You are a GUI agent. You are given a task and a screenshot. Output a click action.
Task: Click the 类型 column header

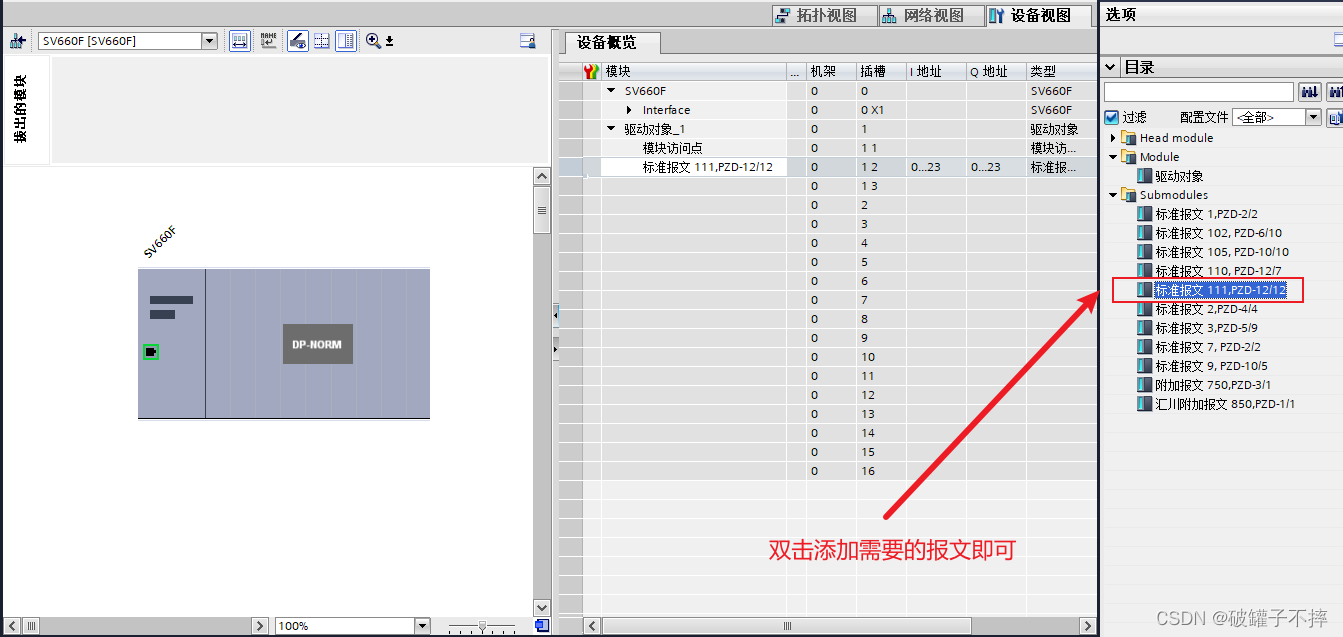click(1062, 71)
